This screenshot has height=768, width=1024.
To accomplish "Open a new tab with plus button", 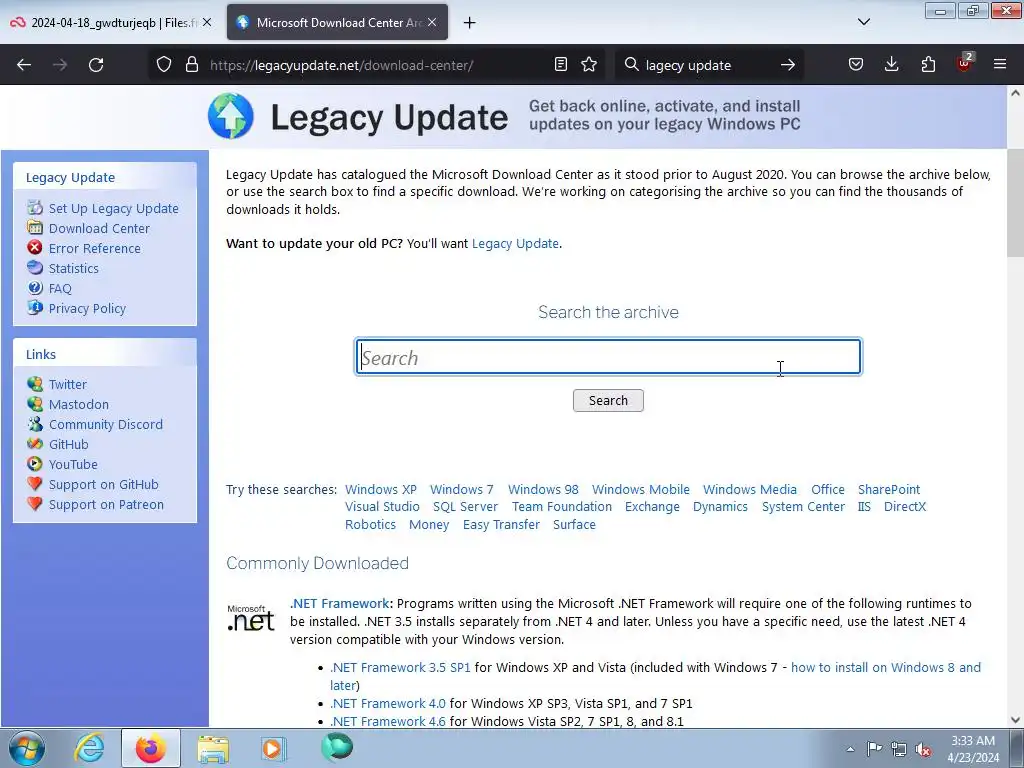I will (x=470, y=23).
